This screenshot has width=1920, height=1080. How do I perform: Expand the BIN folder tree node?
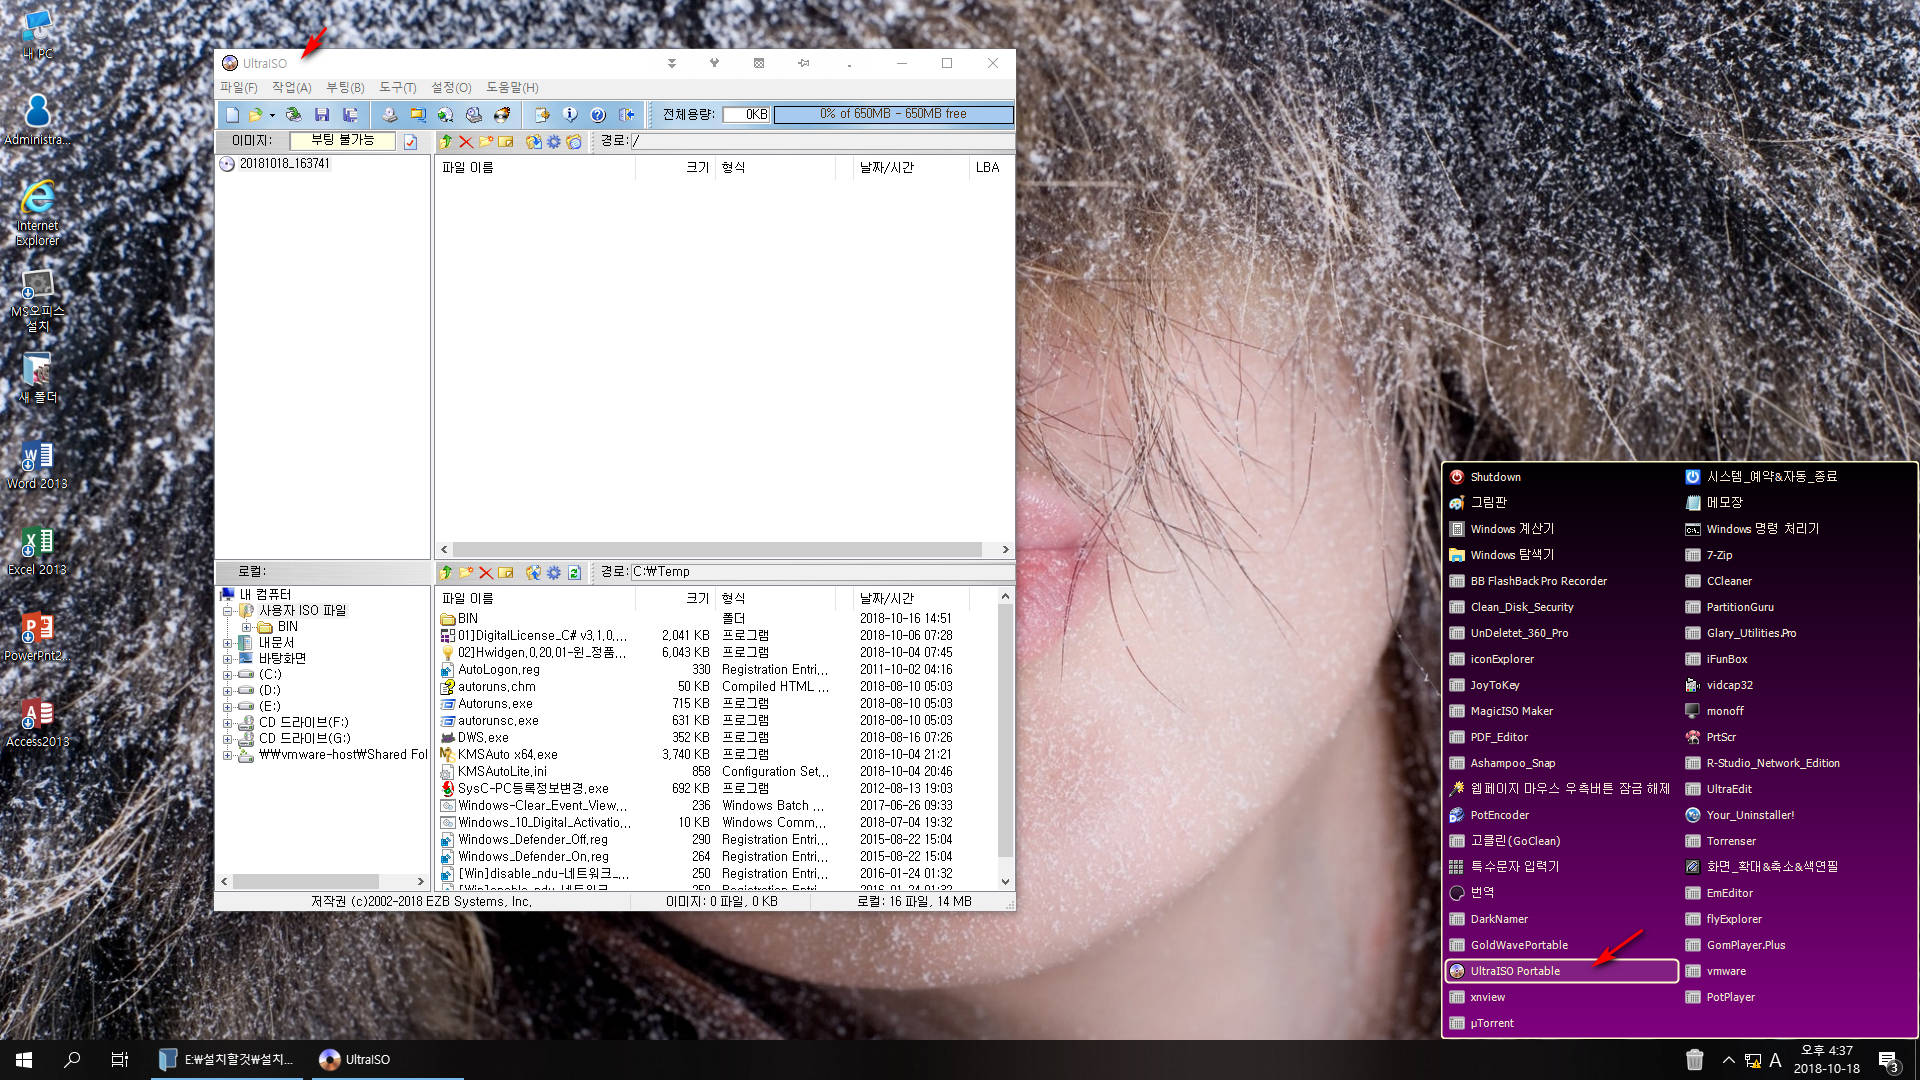point(246,627)
